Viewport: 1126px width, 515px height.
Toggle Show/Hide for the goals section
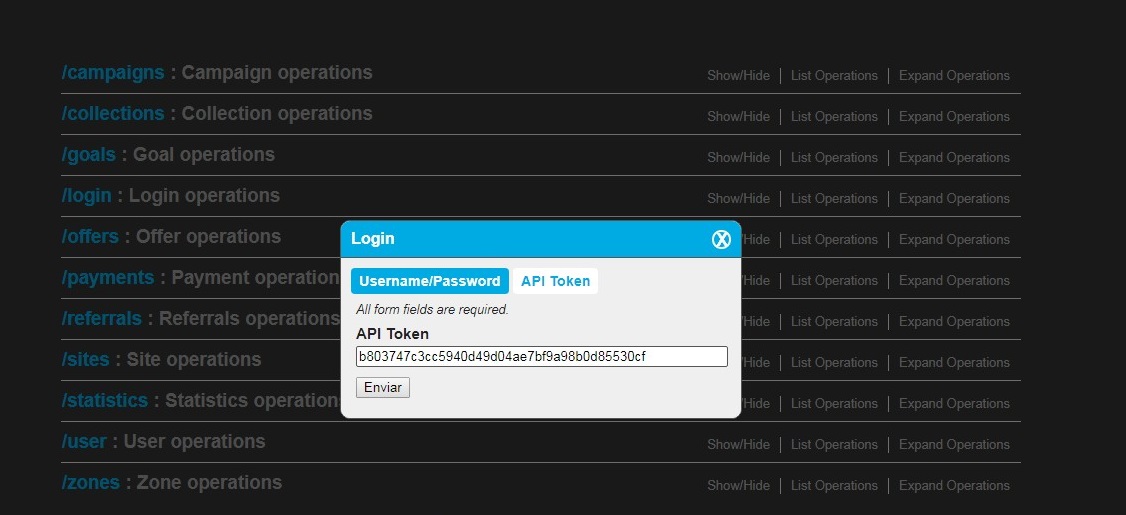click(738, 158)
